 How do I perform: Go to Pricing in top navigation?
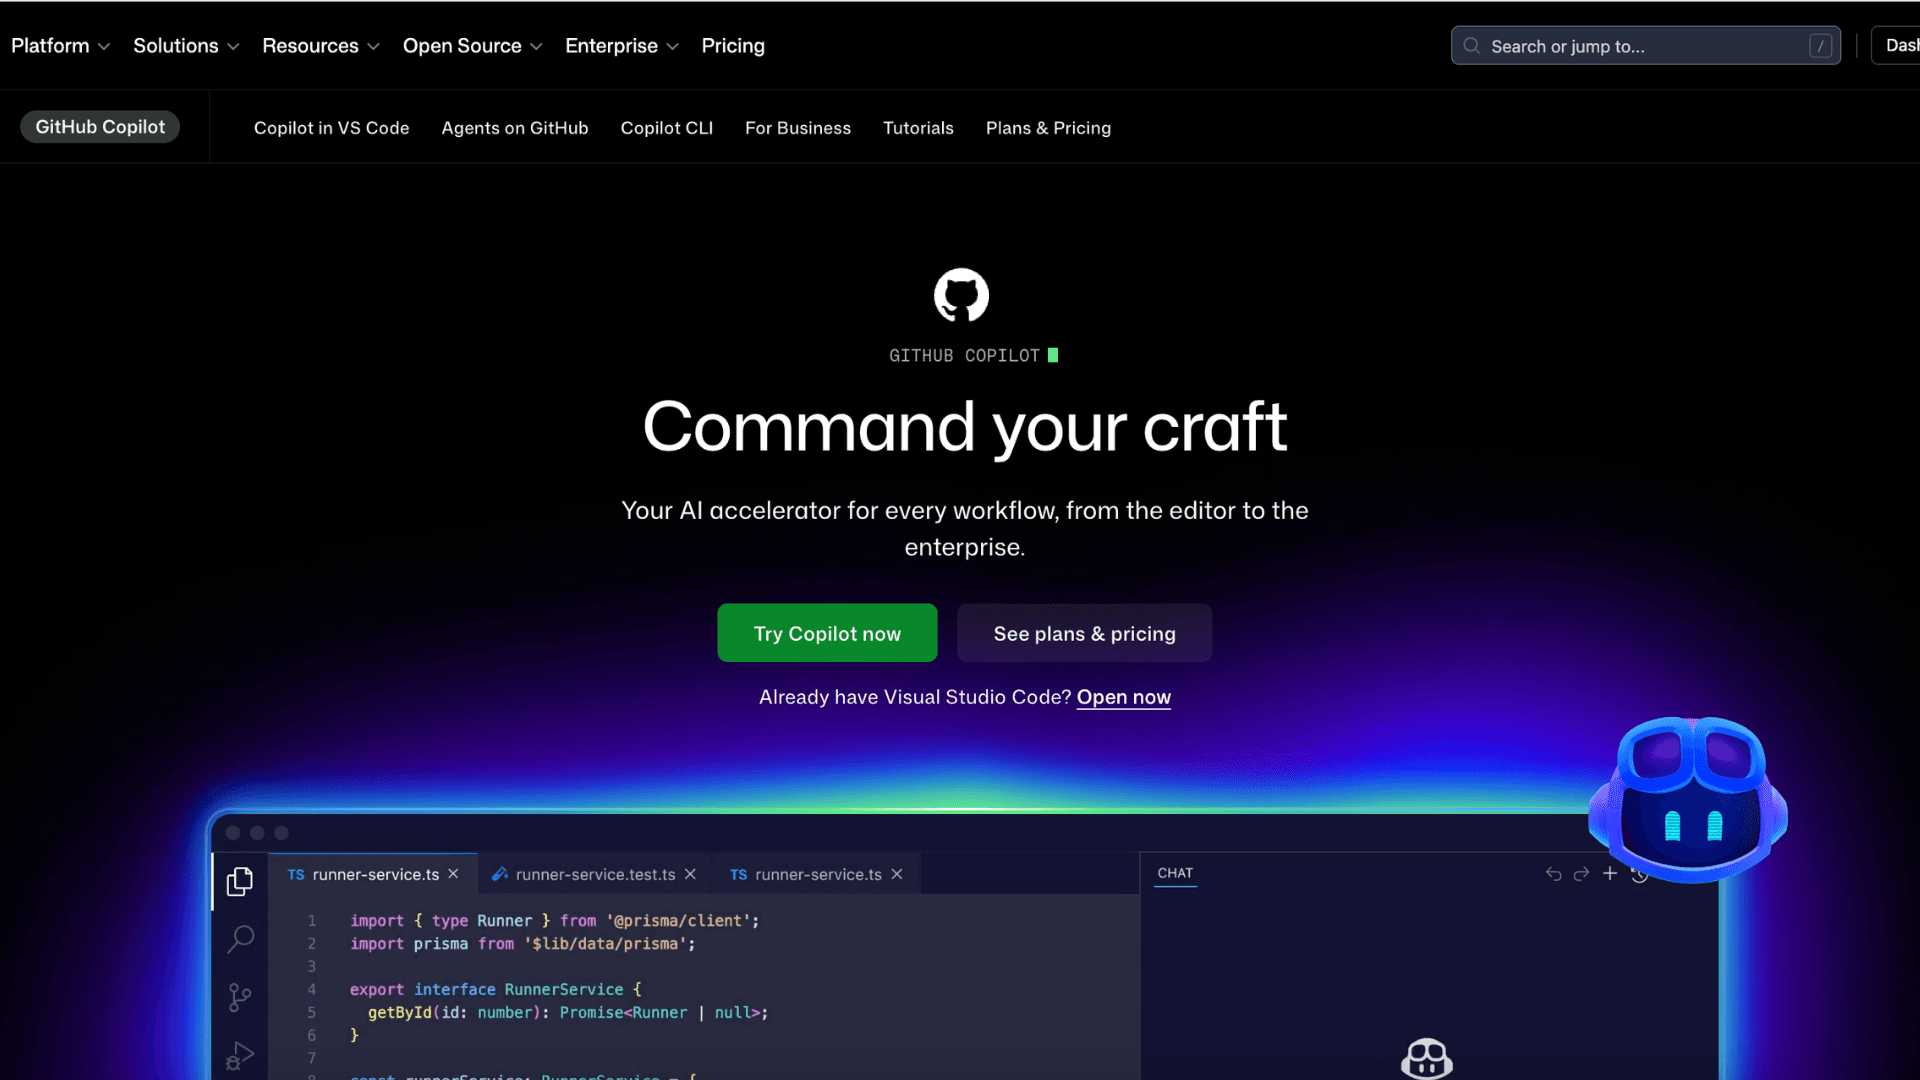pyautogui.click(x=733, y=46)
